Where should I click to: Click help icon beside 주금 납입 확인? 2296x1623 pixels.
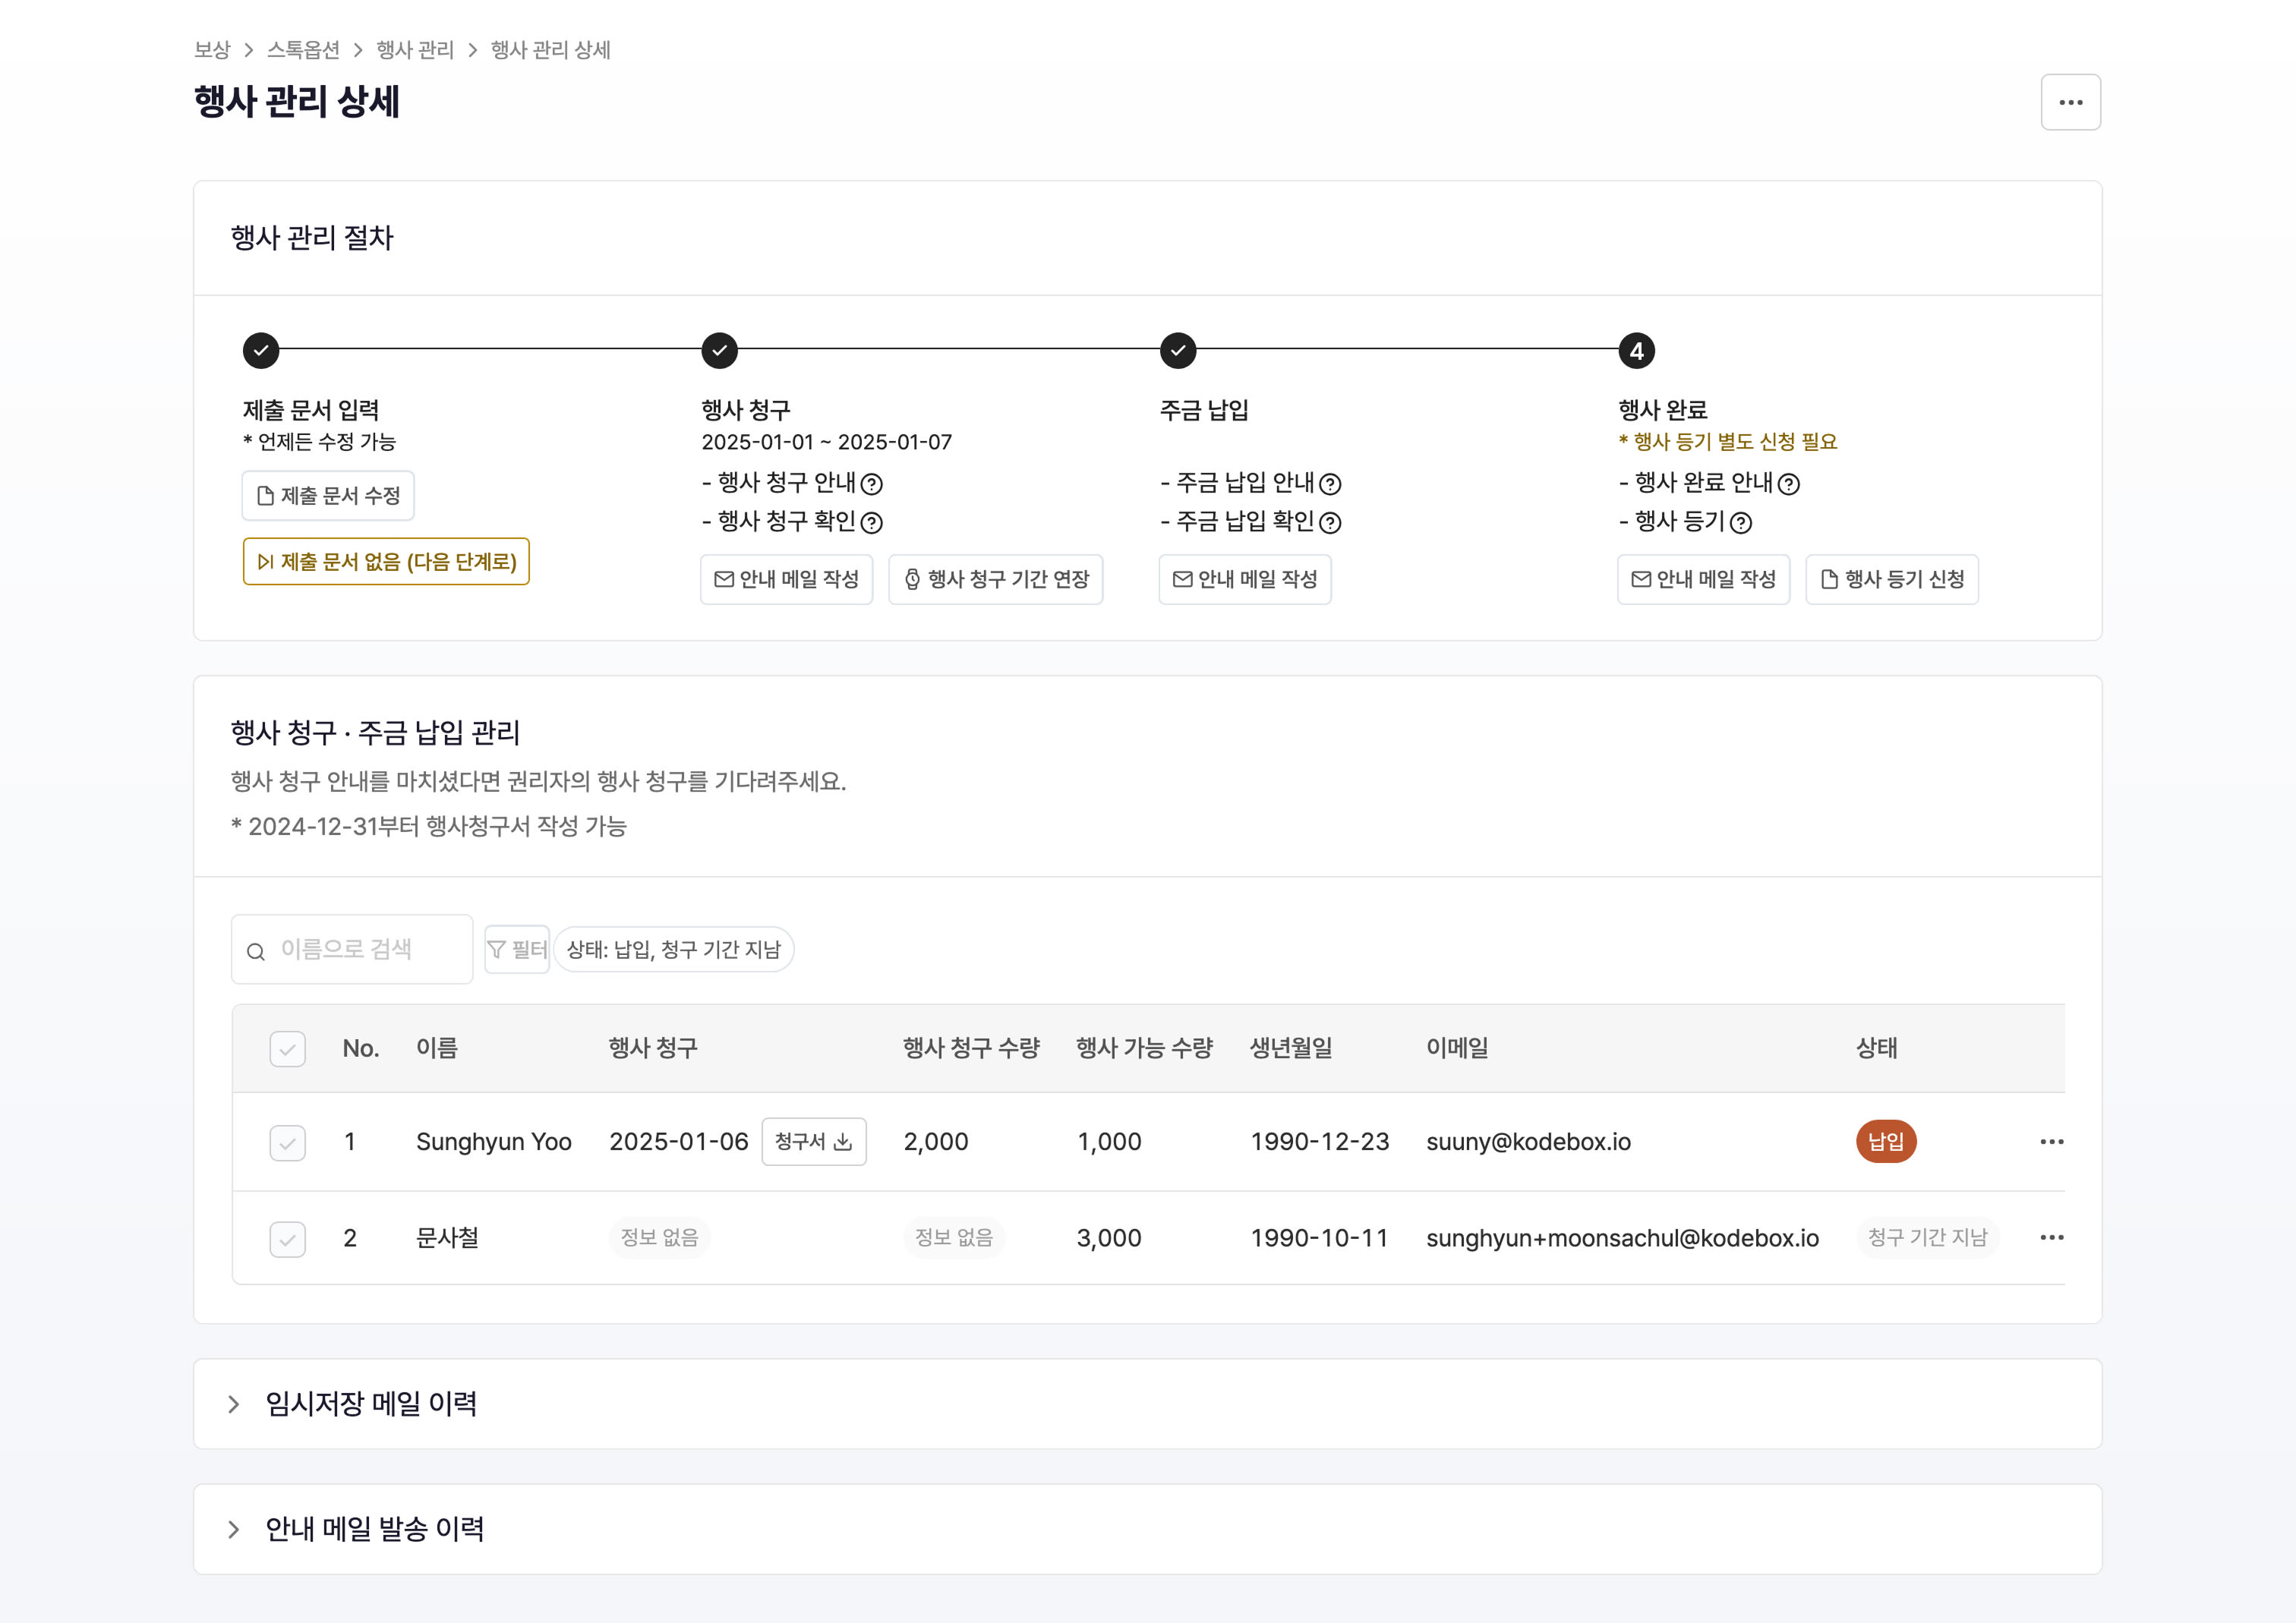coord(1330,523)
